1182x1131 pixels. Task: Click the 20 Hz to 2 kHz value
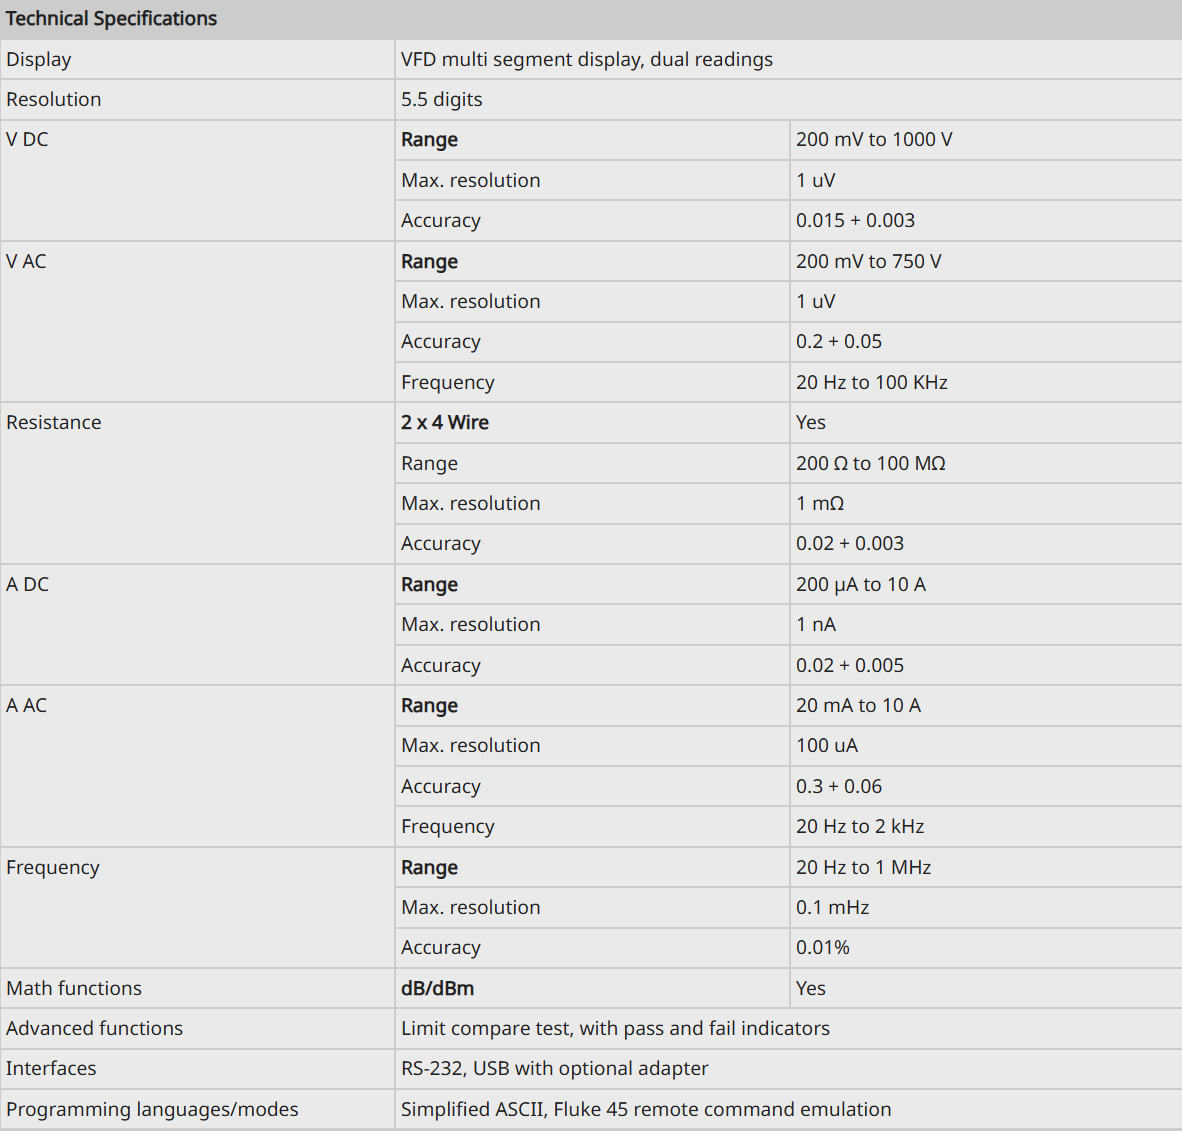tap(860, 826)
